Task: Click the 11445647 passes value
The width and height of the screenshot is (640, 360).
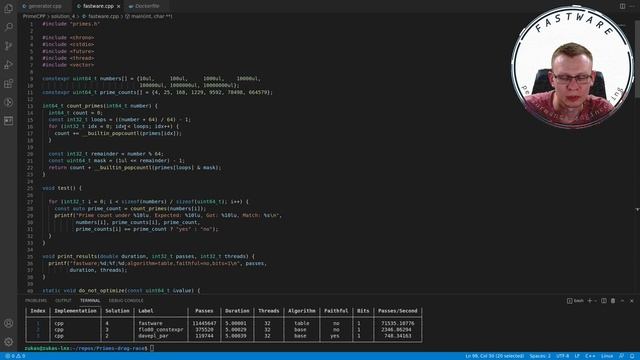Action: tap(204, 323)
